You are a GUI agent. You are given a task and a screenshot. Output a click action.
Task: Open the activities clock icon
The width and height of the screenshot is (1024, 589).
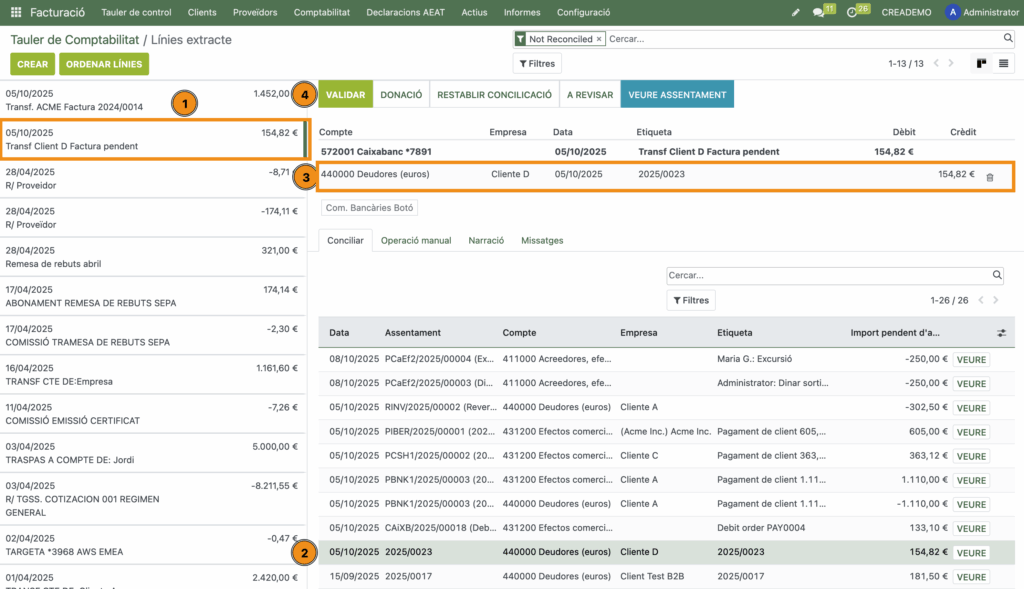coord(852,12)
